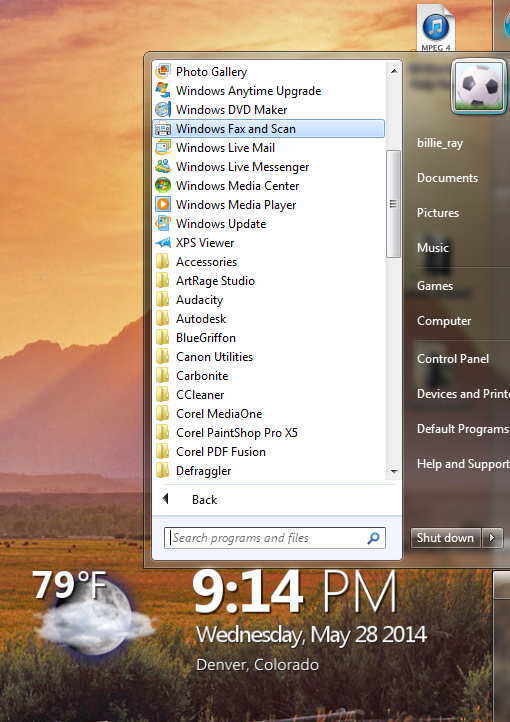This screenshot has height=722, width=510.
Task: Click the Windows Fax and Scan icon
Action: click(163, 128)
